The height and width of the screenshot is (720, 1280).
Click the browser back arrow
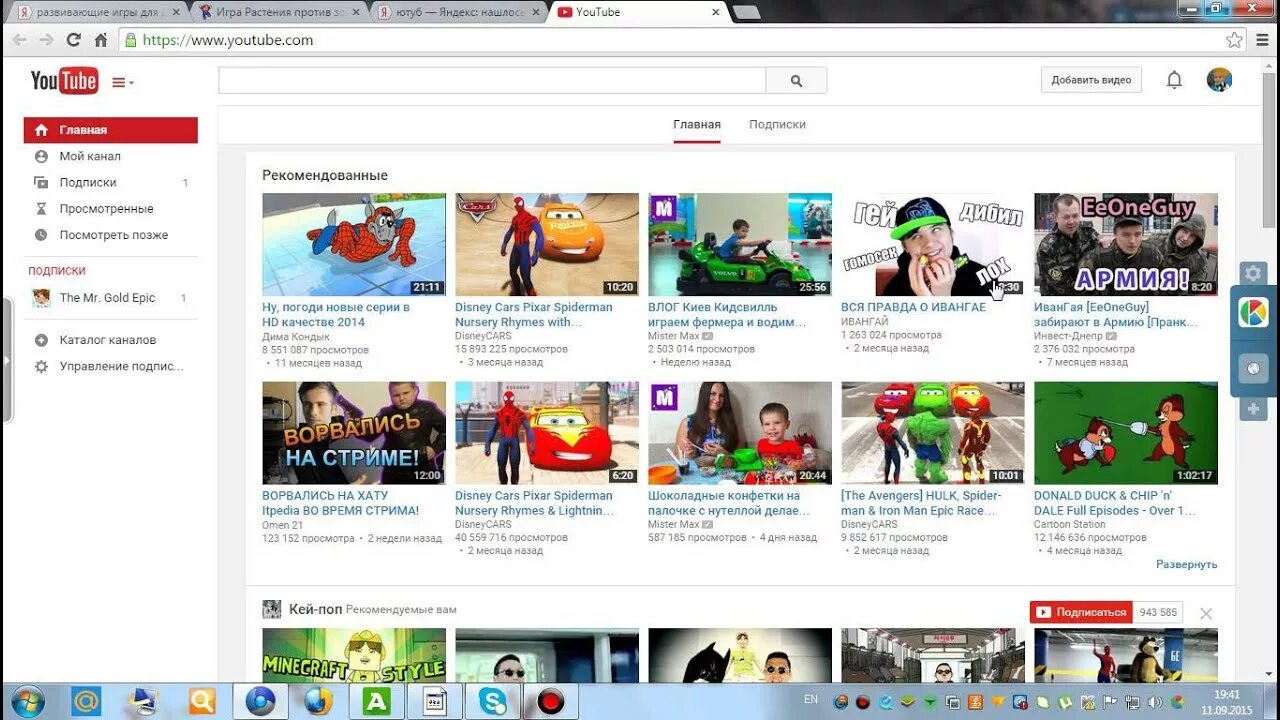coord(19,40)
